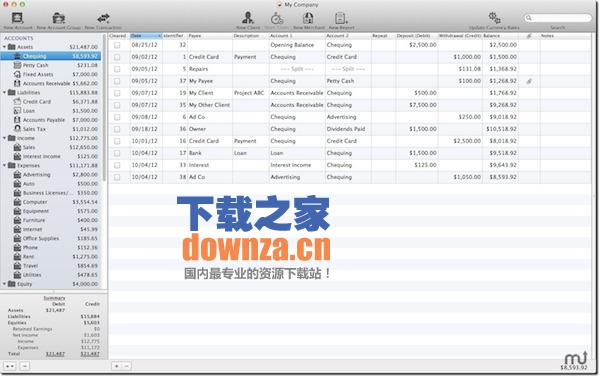The width and height of the screenshot is (600, 377).
Task: Select the Accounts Receivable account in sidebar
Action: click(x=51, y=83)
